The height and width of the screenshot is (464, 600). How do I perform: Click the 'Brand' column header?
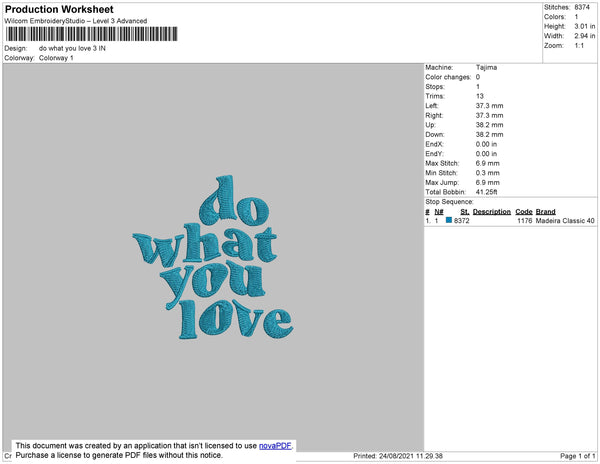[545, 212]
